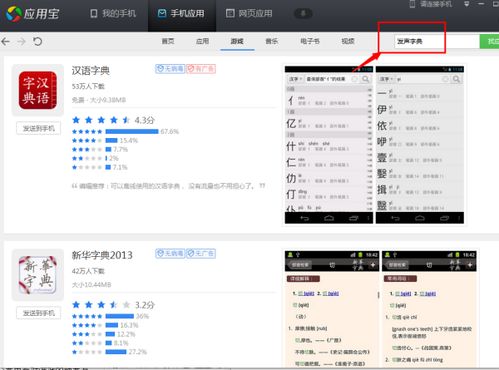Click the 15.4% four-star rating bar
This screenshot has height=370, width=499.
(x=112, y=140)
